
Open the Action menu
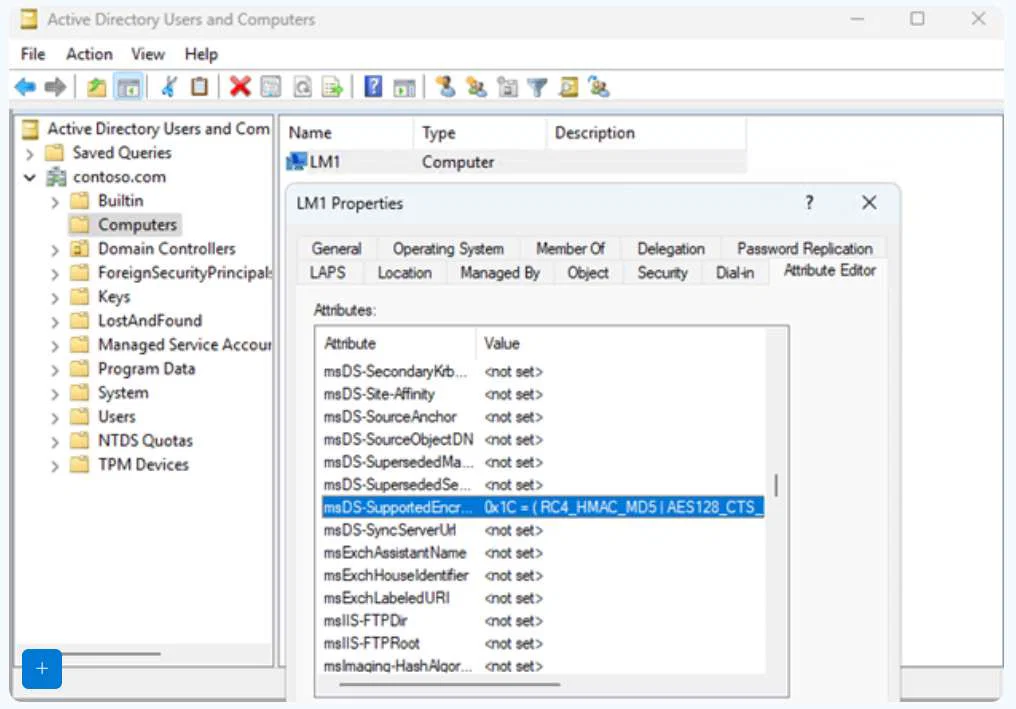(89, 54)
